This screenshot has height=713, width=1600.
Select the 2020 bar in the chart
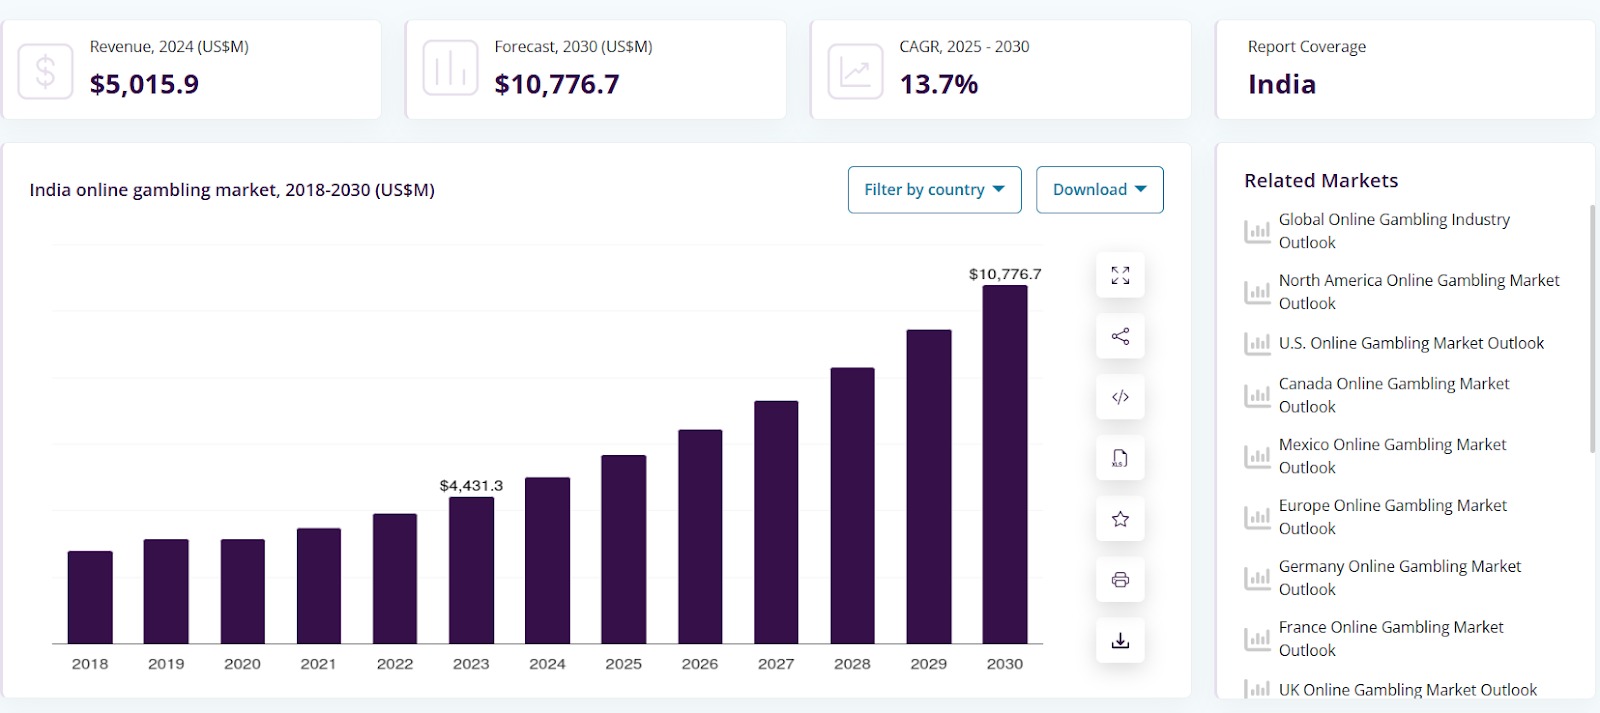(243, 591)
